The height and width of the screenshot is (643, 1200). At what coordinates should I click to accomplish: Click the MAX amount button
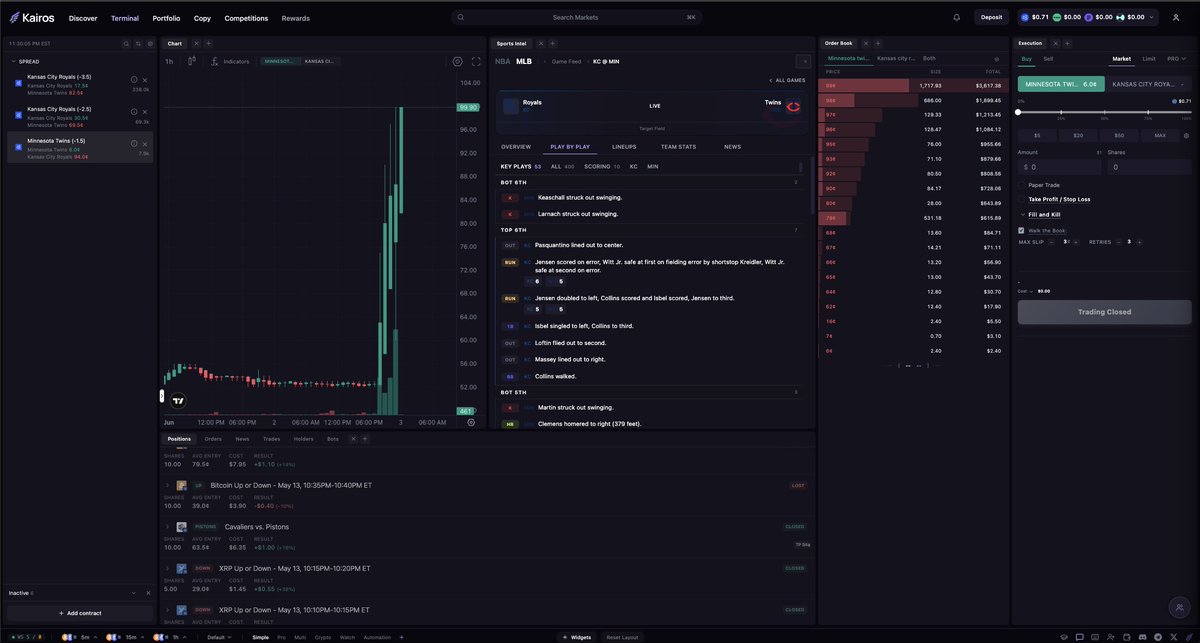click(1160, 135)
